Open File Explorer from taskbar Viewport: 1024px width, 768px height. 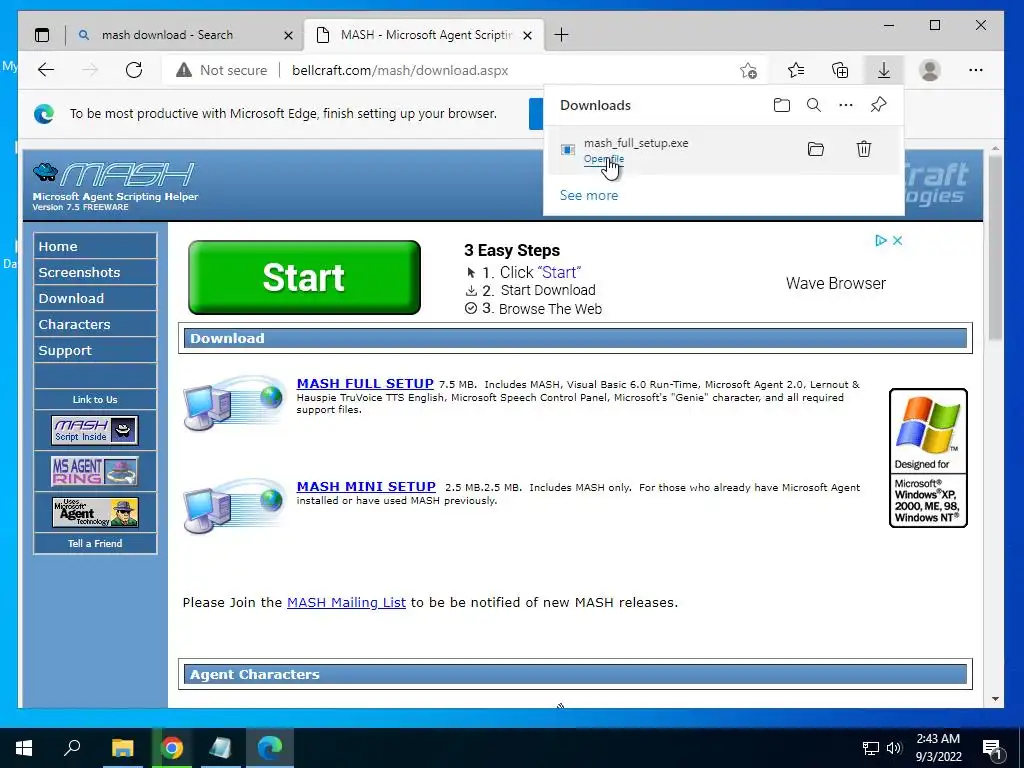point(122,748)
